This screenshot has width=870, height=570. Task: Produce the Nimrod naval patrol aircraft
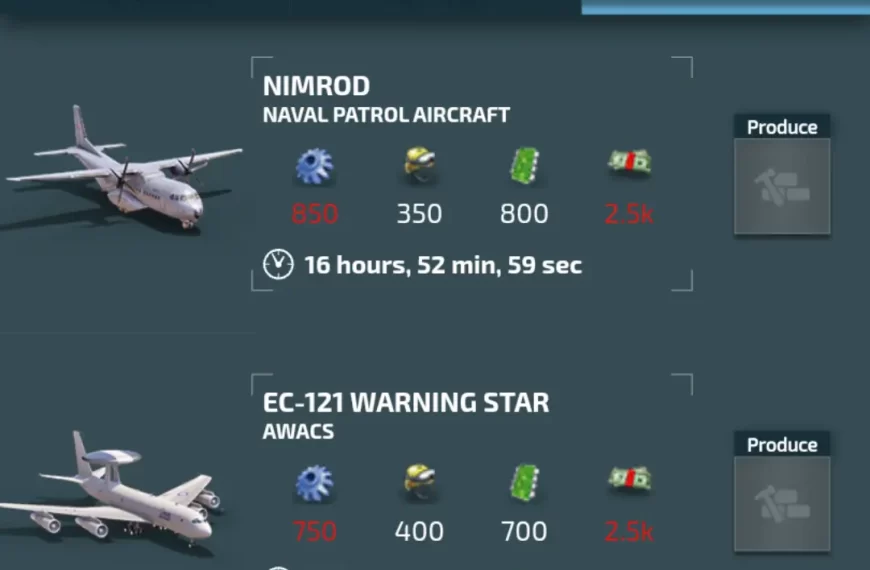click(782, 174)
